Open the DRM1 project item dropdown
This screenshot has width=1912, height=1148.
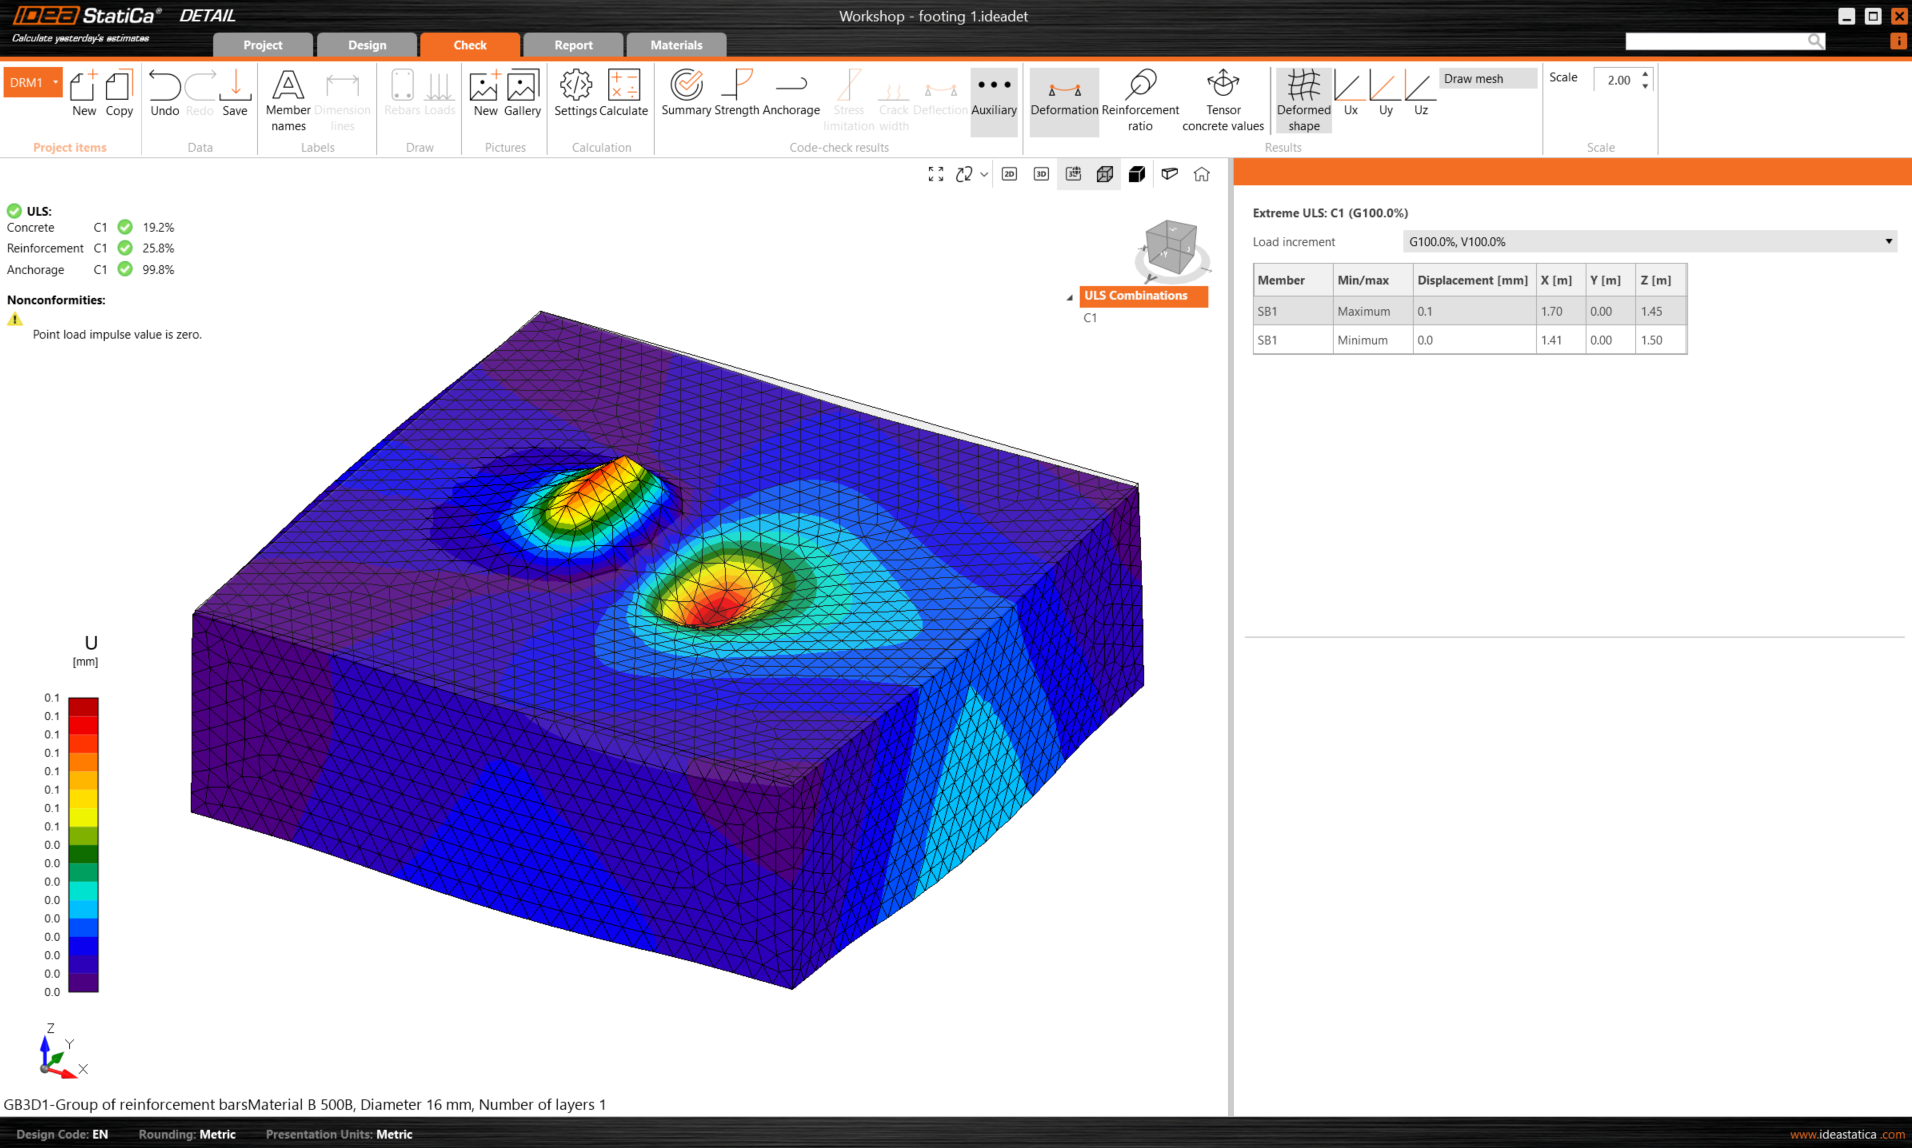click(55, 82)
